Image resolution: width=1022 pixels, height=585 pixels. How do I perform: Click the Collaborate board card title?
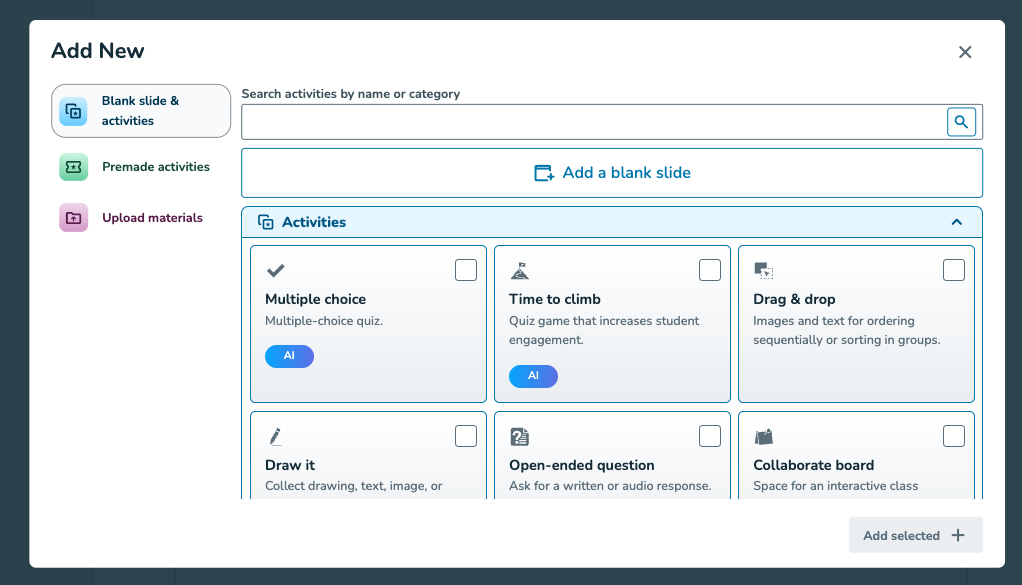pyautogui.click(x=813, y=465)
